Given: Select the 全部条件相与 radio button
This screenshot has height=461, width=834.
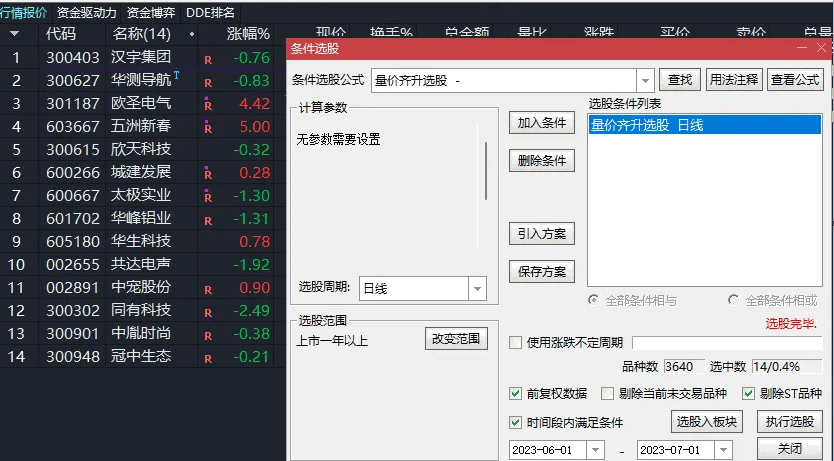Looking at the screenshot, I should [593, 300].
